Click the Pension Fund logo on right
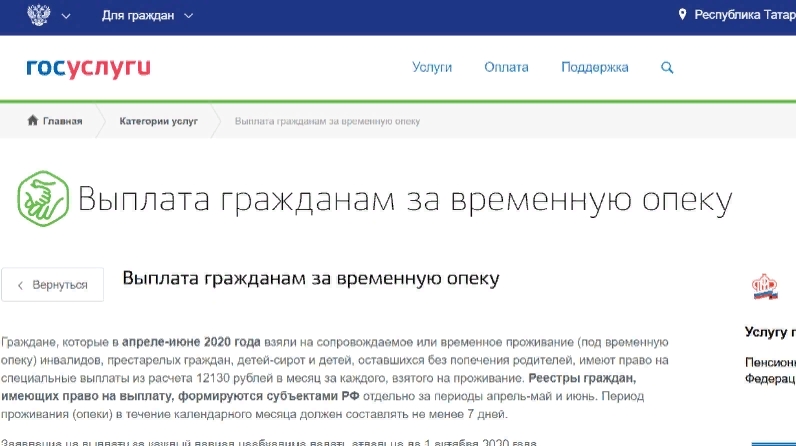 click(766, 287)
